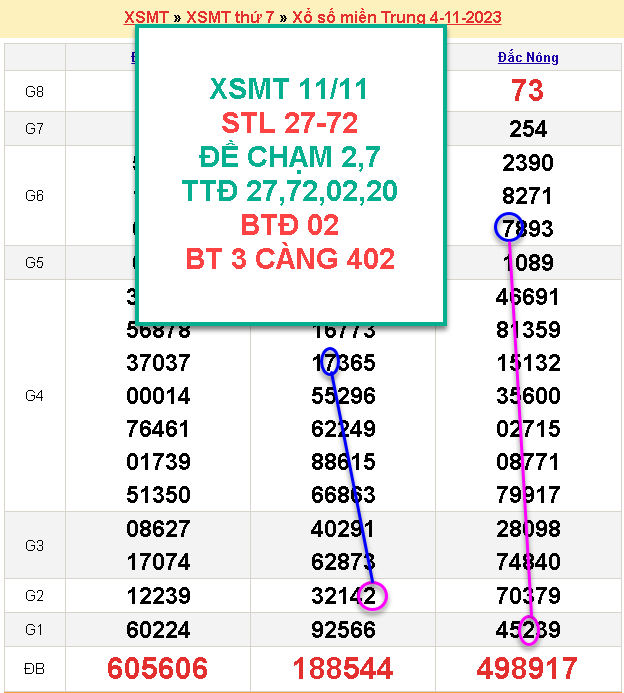The width and height of the screenshot is (624, 693).
Task: Click the blue circle on number 7893
Action: 509,228
